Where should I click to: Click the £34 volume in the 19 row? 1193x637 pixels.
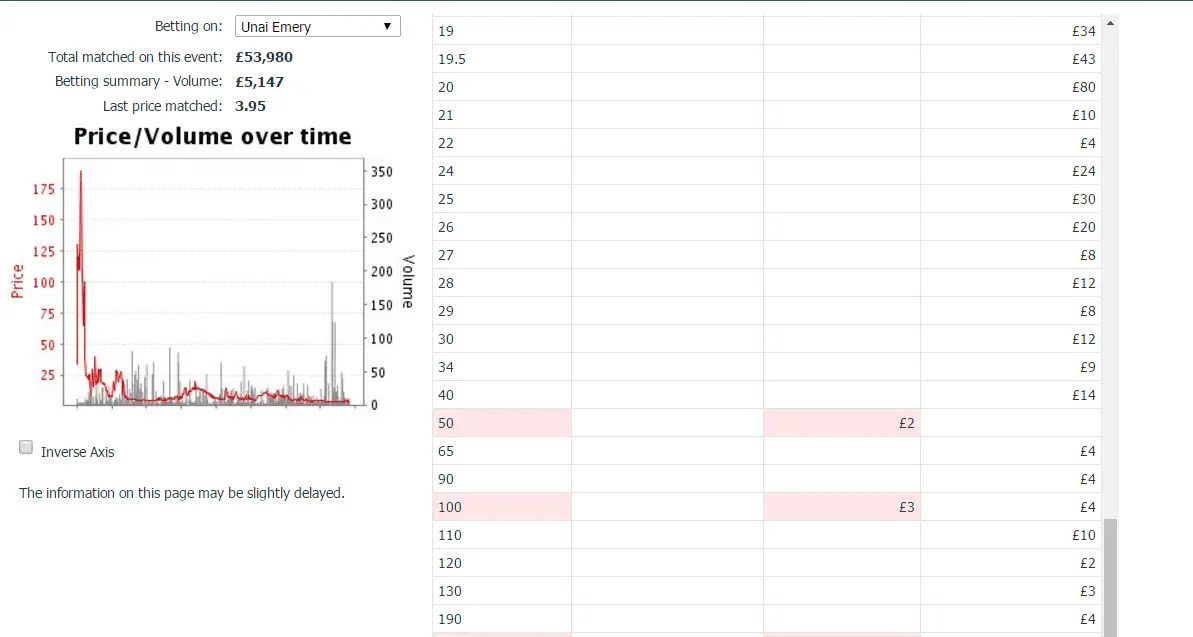(x=1083, y=31)
